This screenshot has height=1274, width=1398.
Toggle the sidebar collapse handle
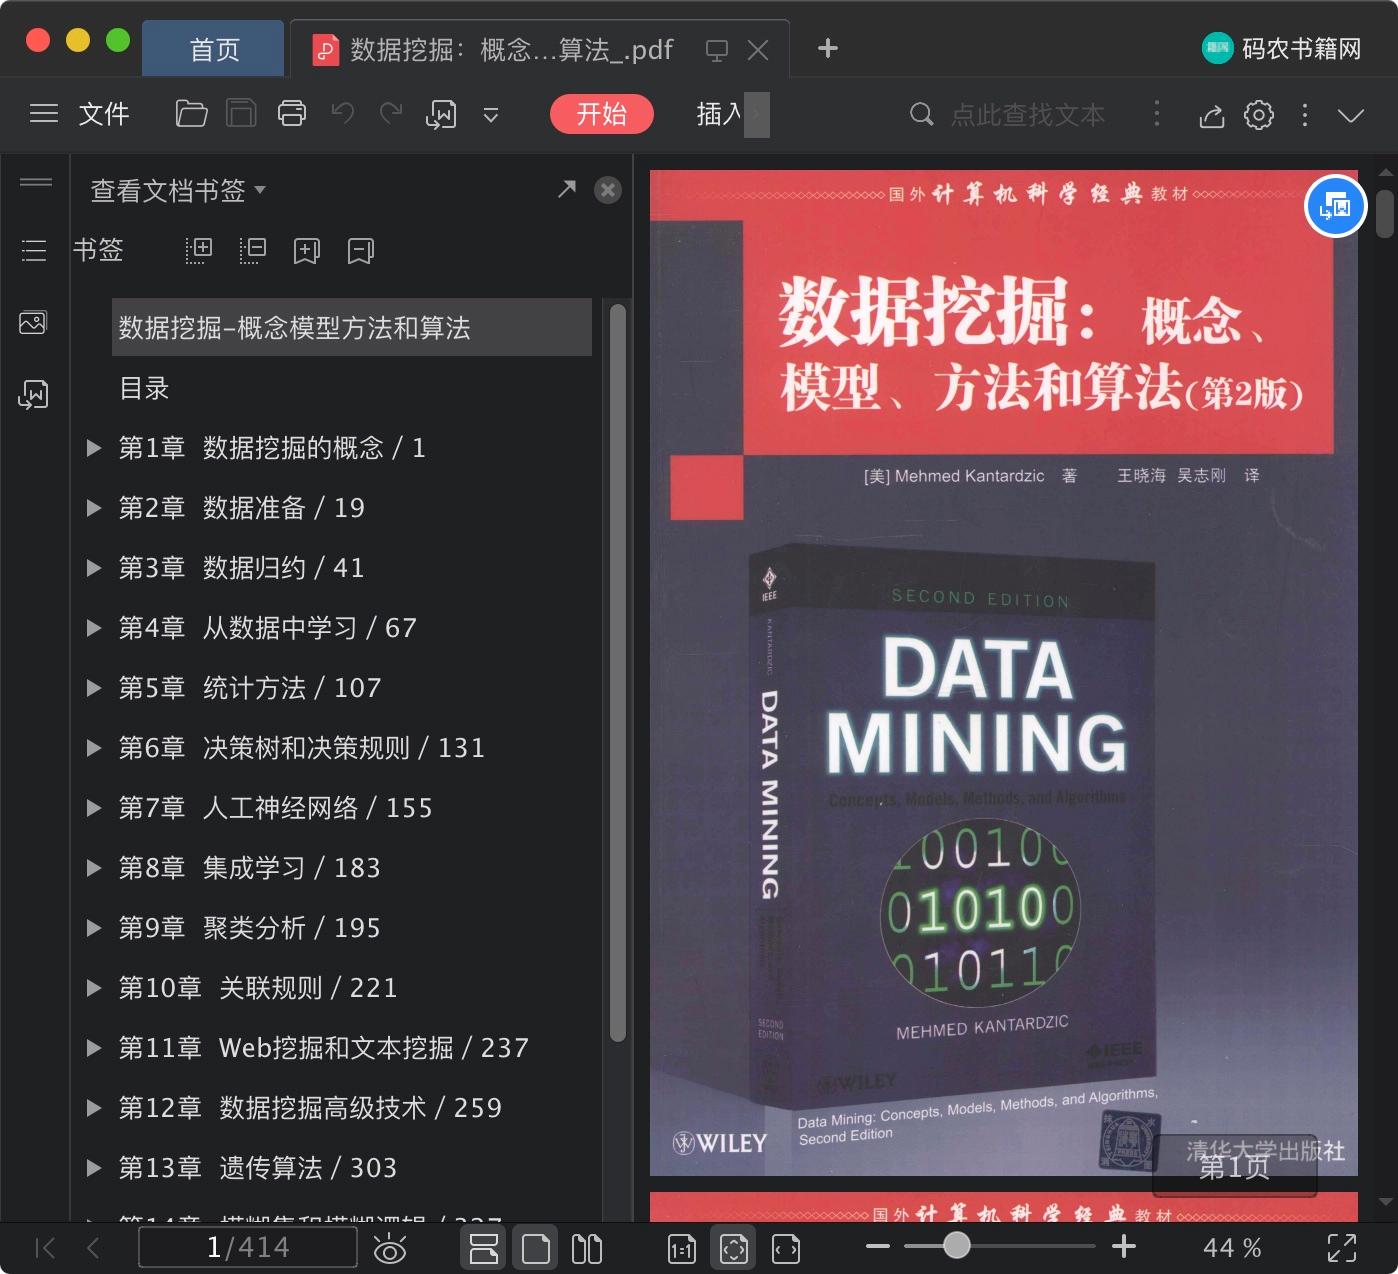[x=36, y=182]
